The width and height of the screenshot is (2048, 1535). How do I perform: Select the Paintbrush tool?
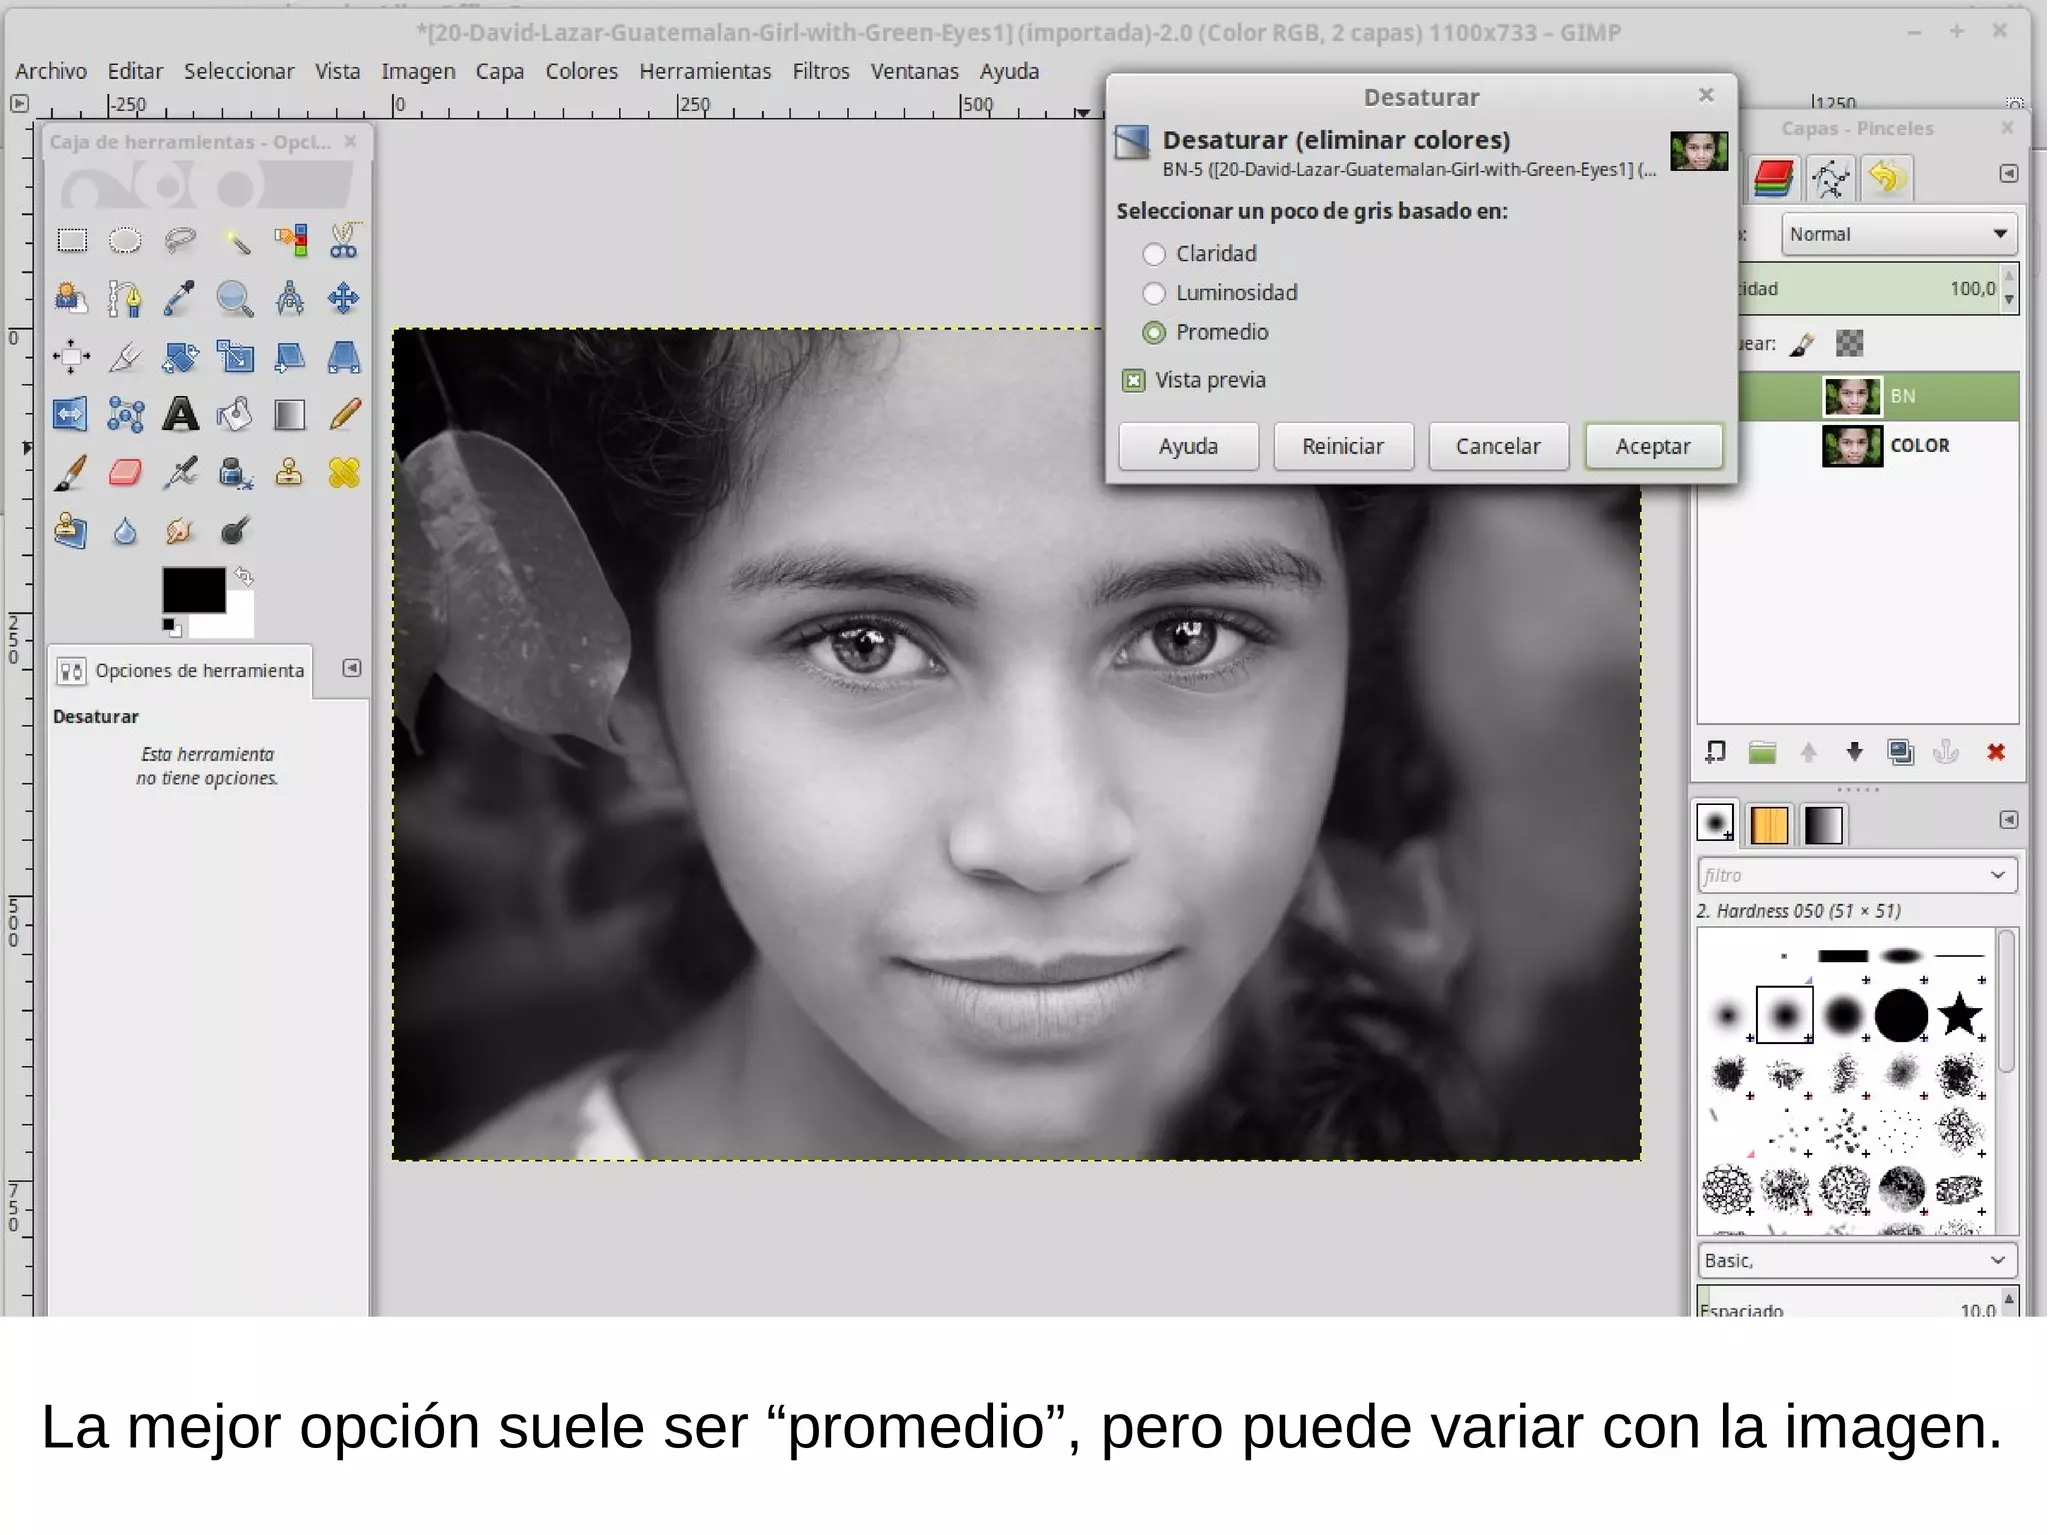(72, 473)
